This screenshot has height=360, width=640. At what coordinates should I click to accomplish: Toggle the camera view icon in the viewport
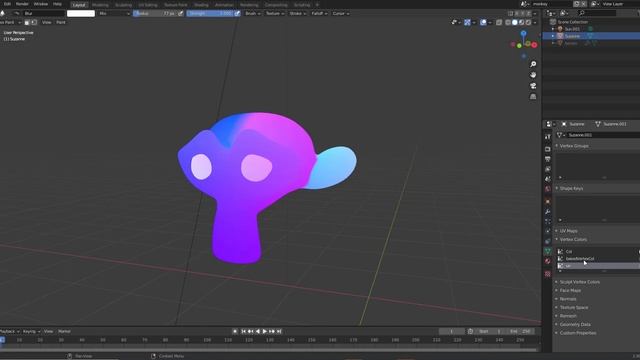pyautogui.click(x=533, y=86)
